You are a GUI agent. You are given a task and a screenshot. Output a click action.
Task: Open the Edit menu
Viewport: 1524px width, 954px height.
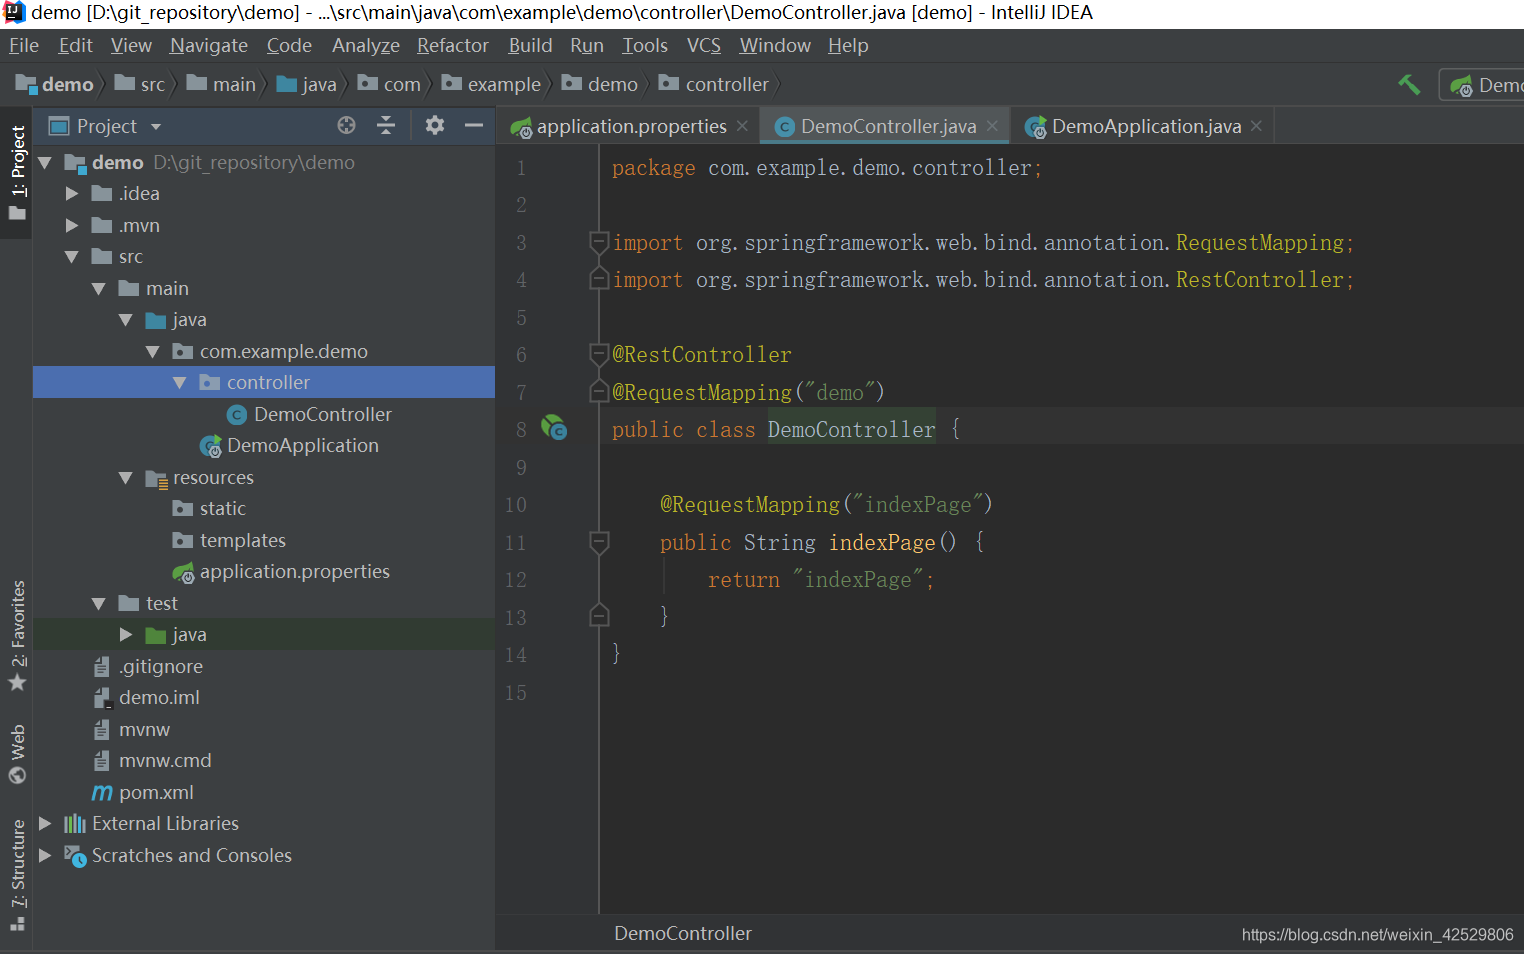click(75, 45)
